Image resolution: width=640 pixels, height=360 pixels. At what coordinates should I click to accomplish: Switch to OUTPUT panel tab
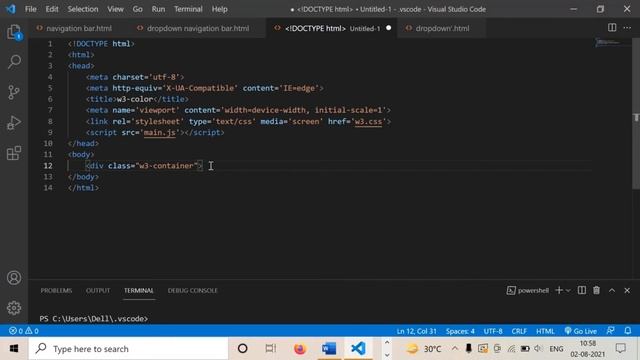pyautogui.click(x=98, y=290)
